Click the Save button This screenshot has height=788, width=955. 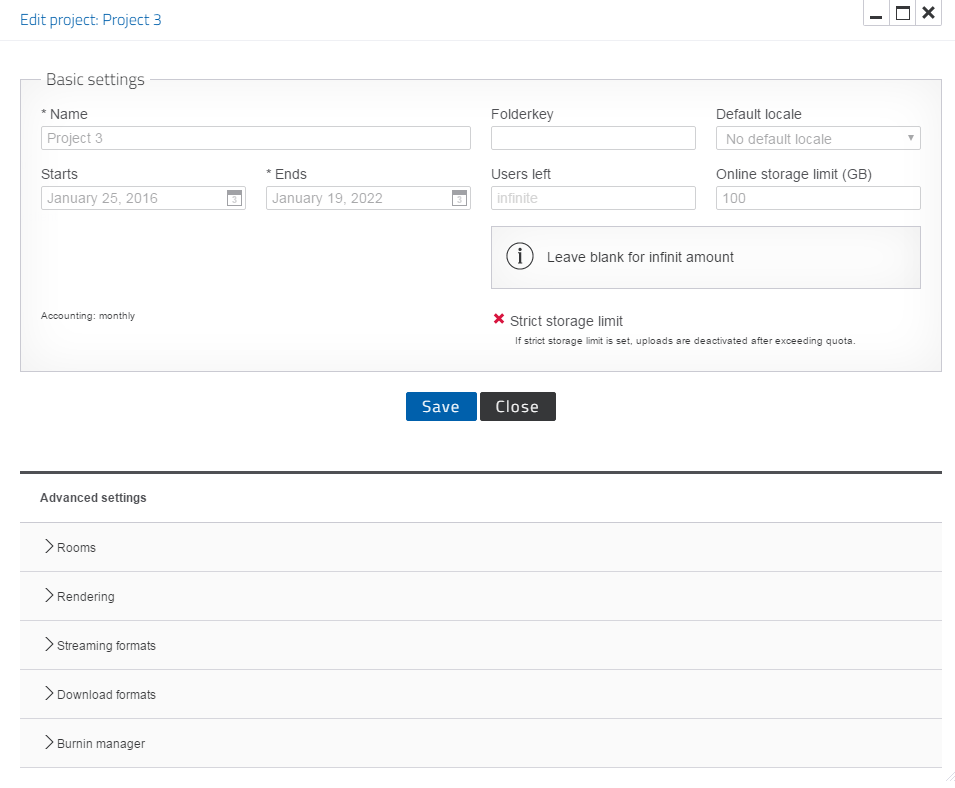tap(441, 406)
